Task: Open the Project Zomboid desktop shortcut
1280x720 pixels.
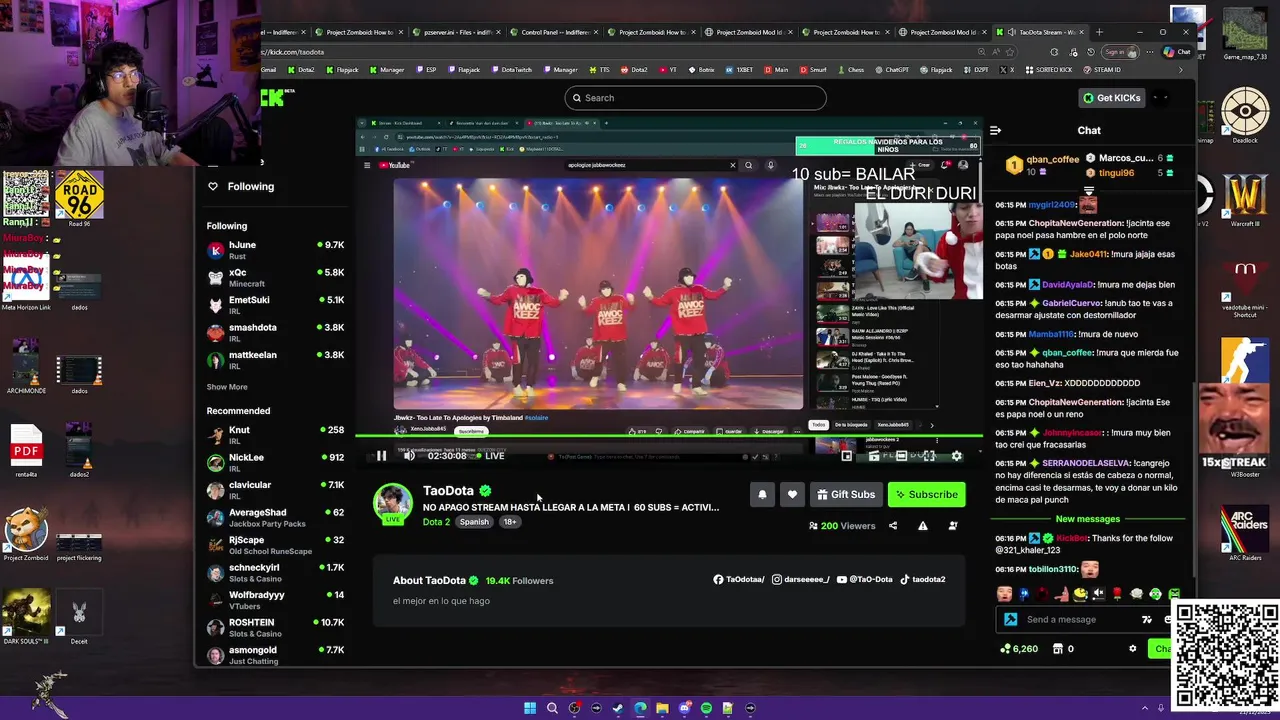Action: [26, 534]
